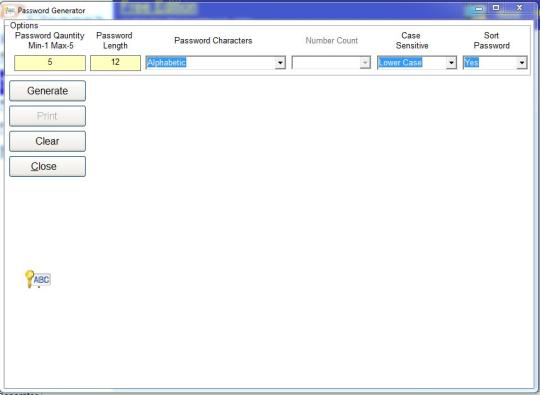This screenshot has height=395, width=540.
Task: Select the Alphabetic text in combo box
Action: tap(167, 63)
